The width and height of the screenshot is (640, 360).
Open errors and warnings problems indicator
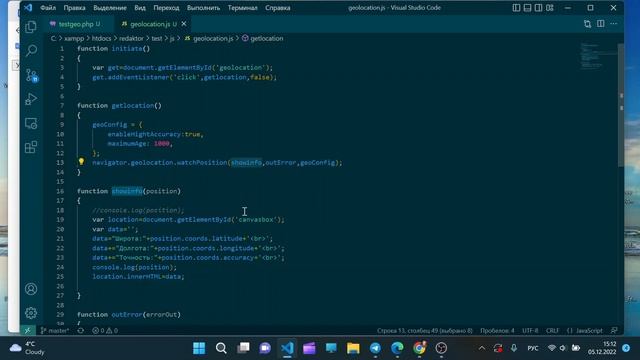click(105, 330)
